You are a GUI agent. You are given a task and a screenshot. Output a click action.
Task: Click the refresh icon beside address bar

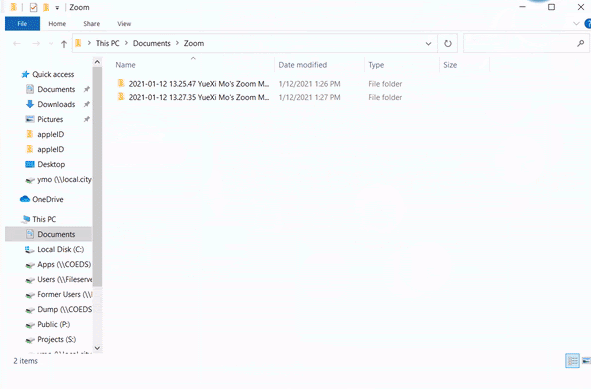click(447, 43)
